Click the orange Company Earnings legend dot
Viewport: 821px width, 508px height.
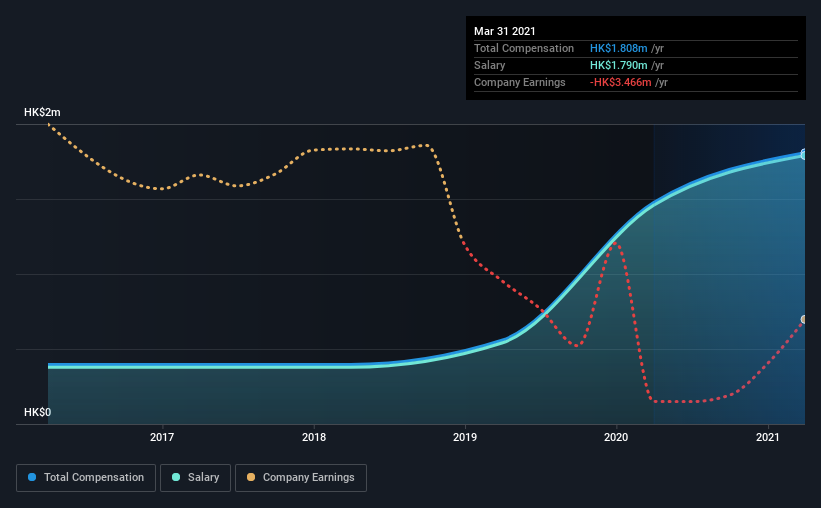coord(251,477)
